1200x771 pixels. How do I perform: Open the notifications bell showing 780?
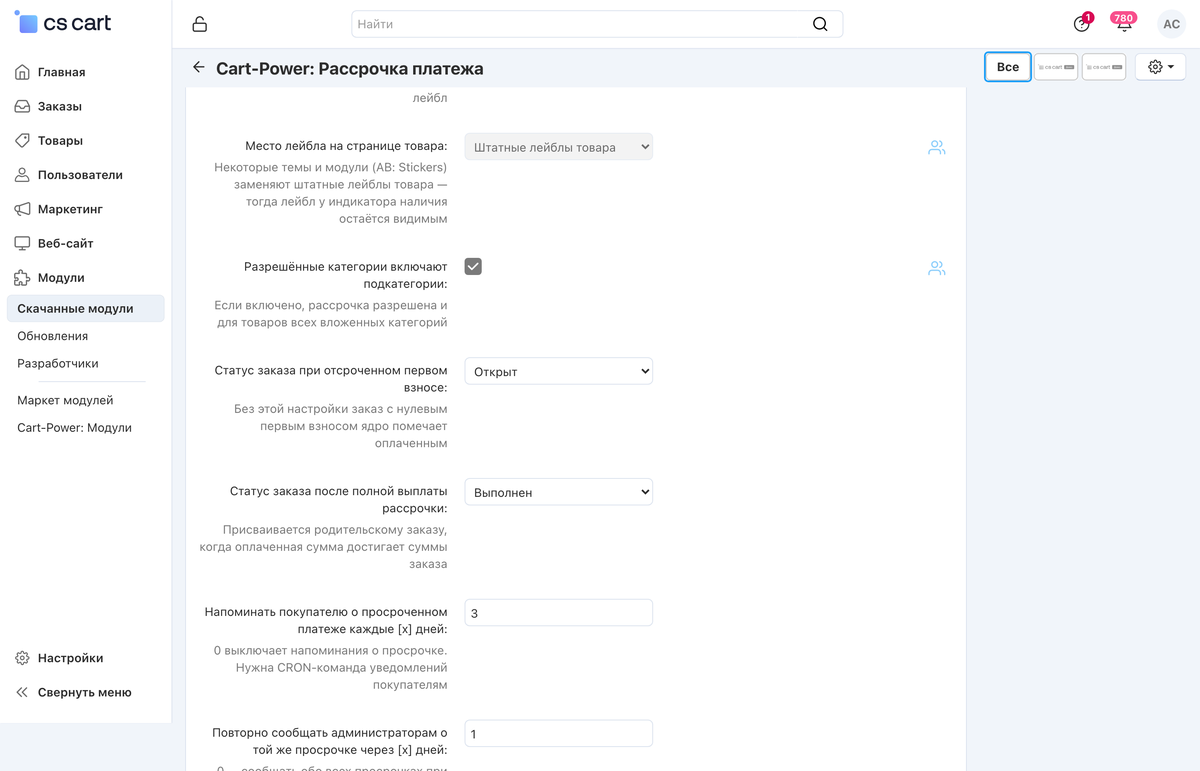(1124, 23)
